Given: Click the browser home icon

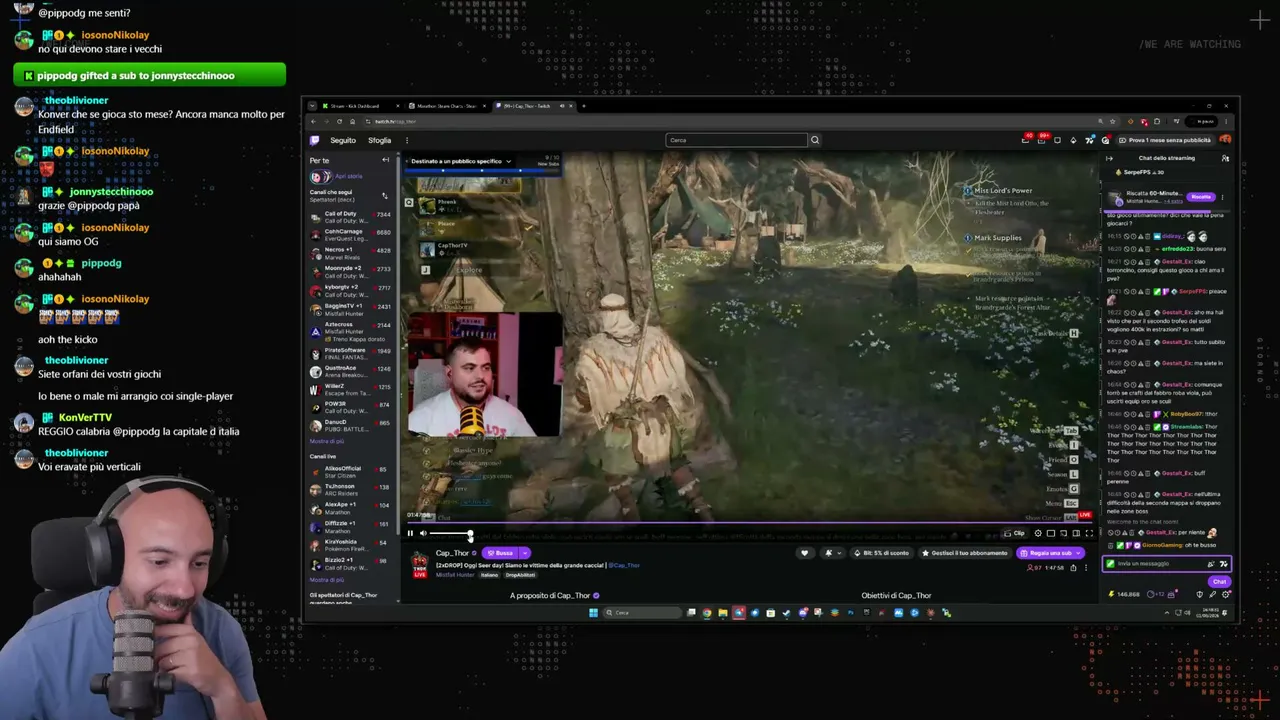Looking at the screenshot, I should pyautogui.click(x=352, y=122).
